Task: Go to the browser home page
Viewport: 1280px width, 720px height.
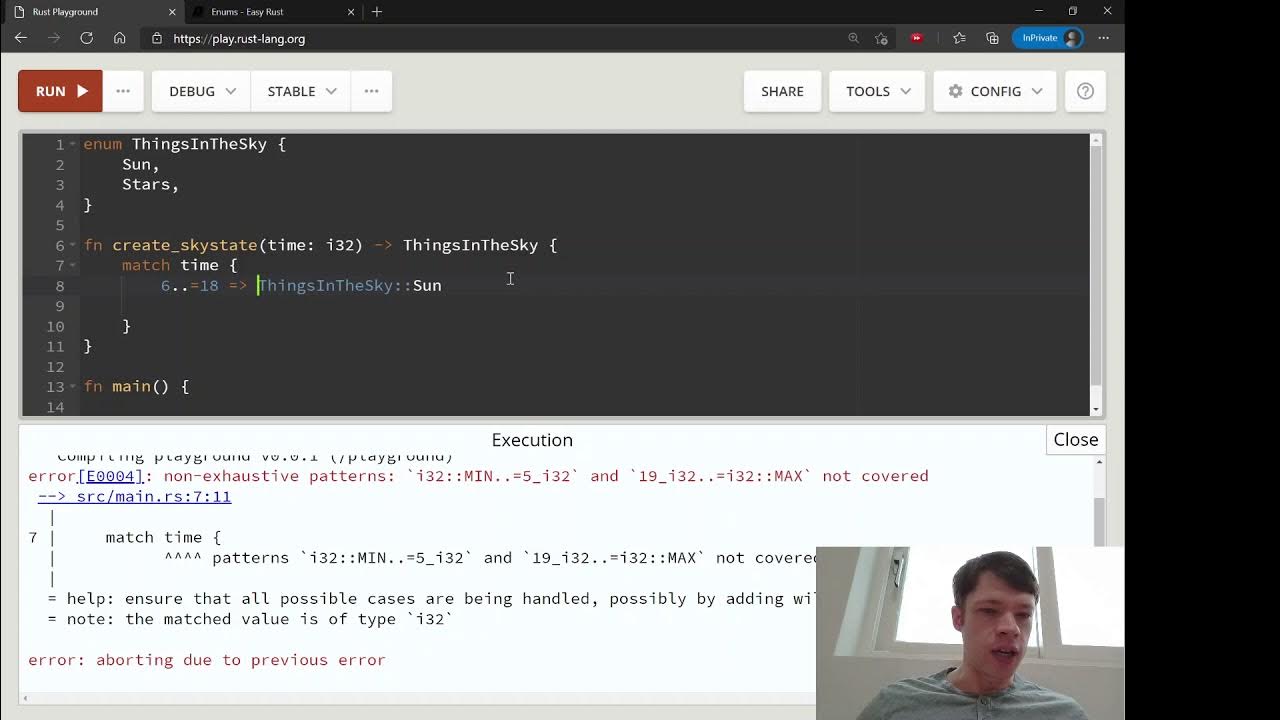Action: [120, 38]
